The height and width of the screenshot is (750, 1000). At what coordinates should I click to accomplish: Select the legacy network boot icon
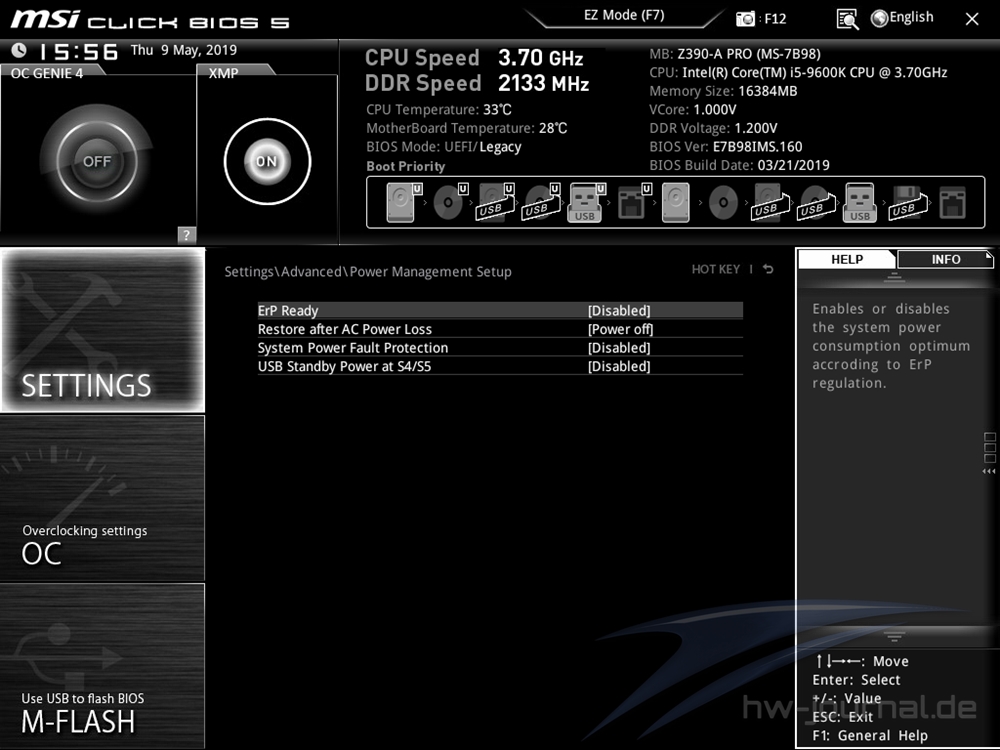953,203
